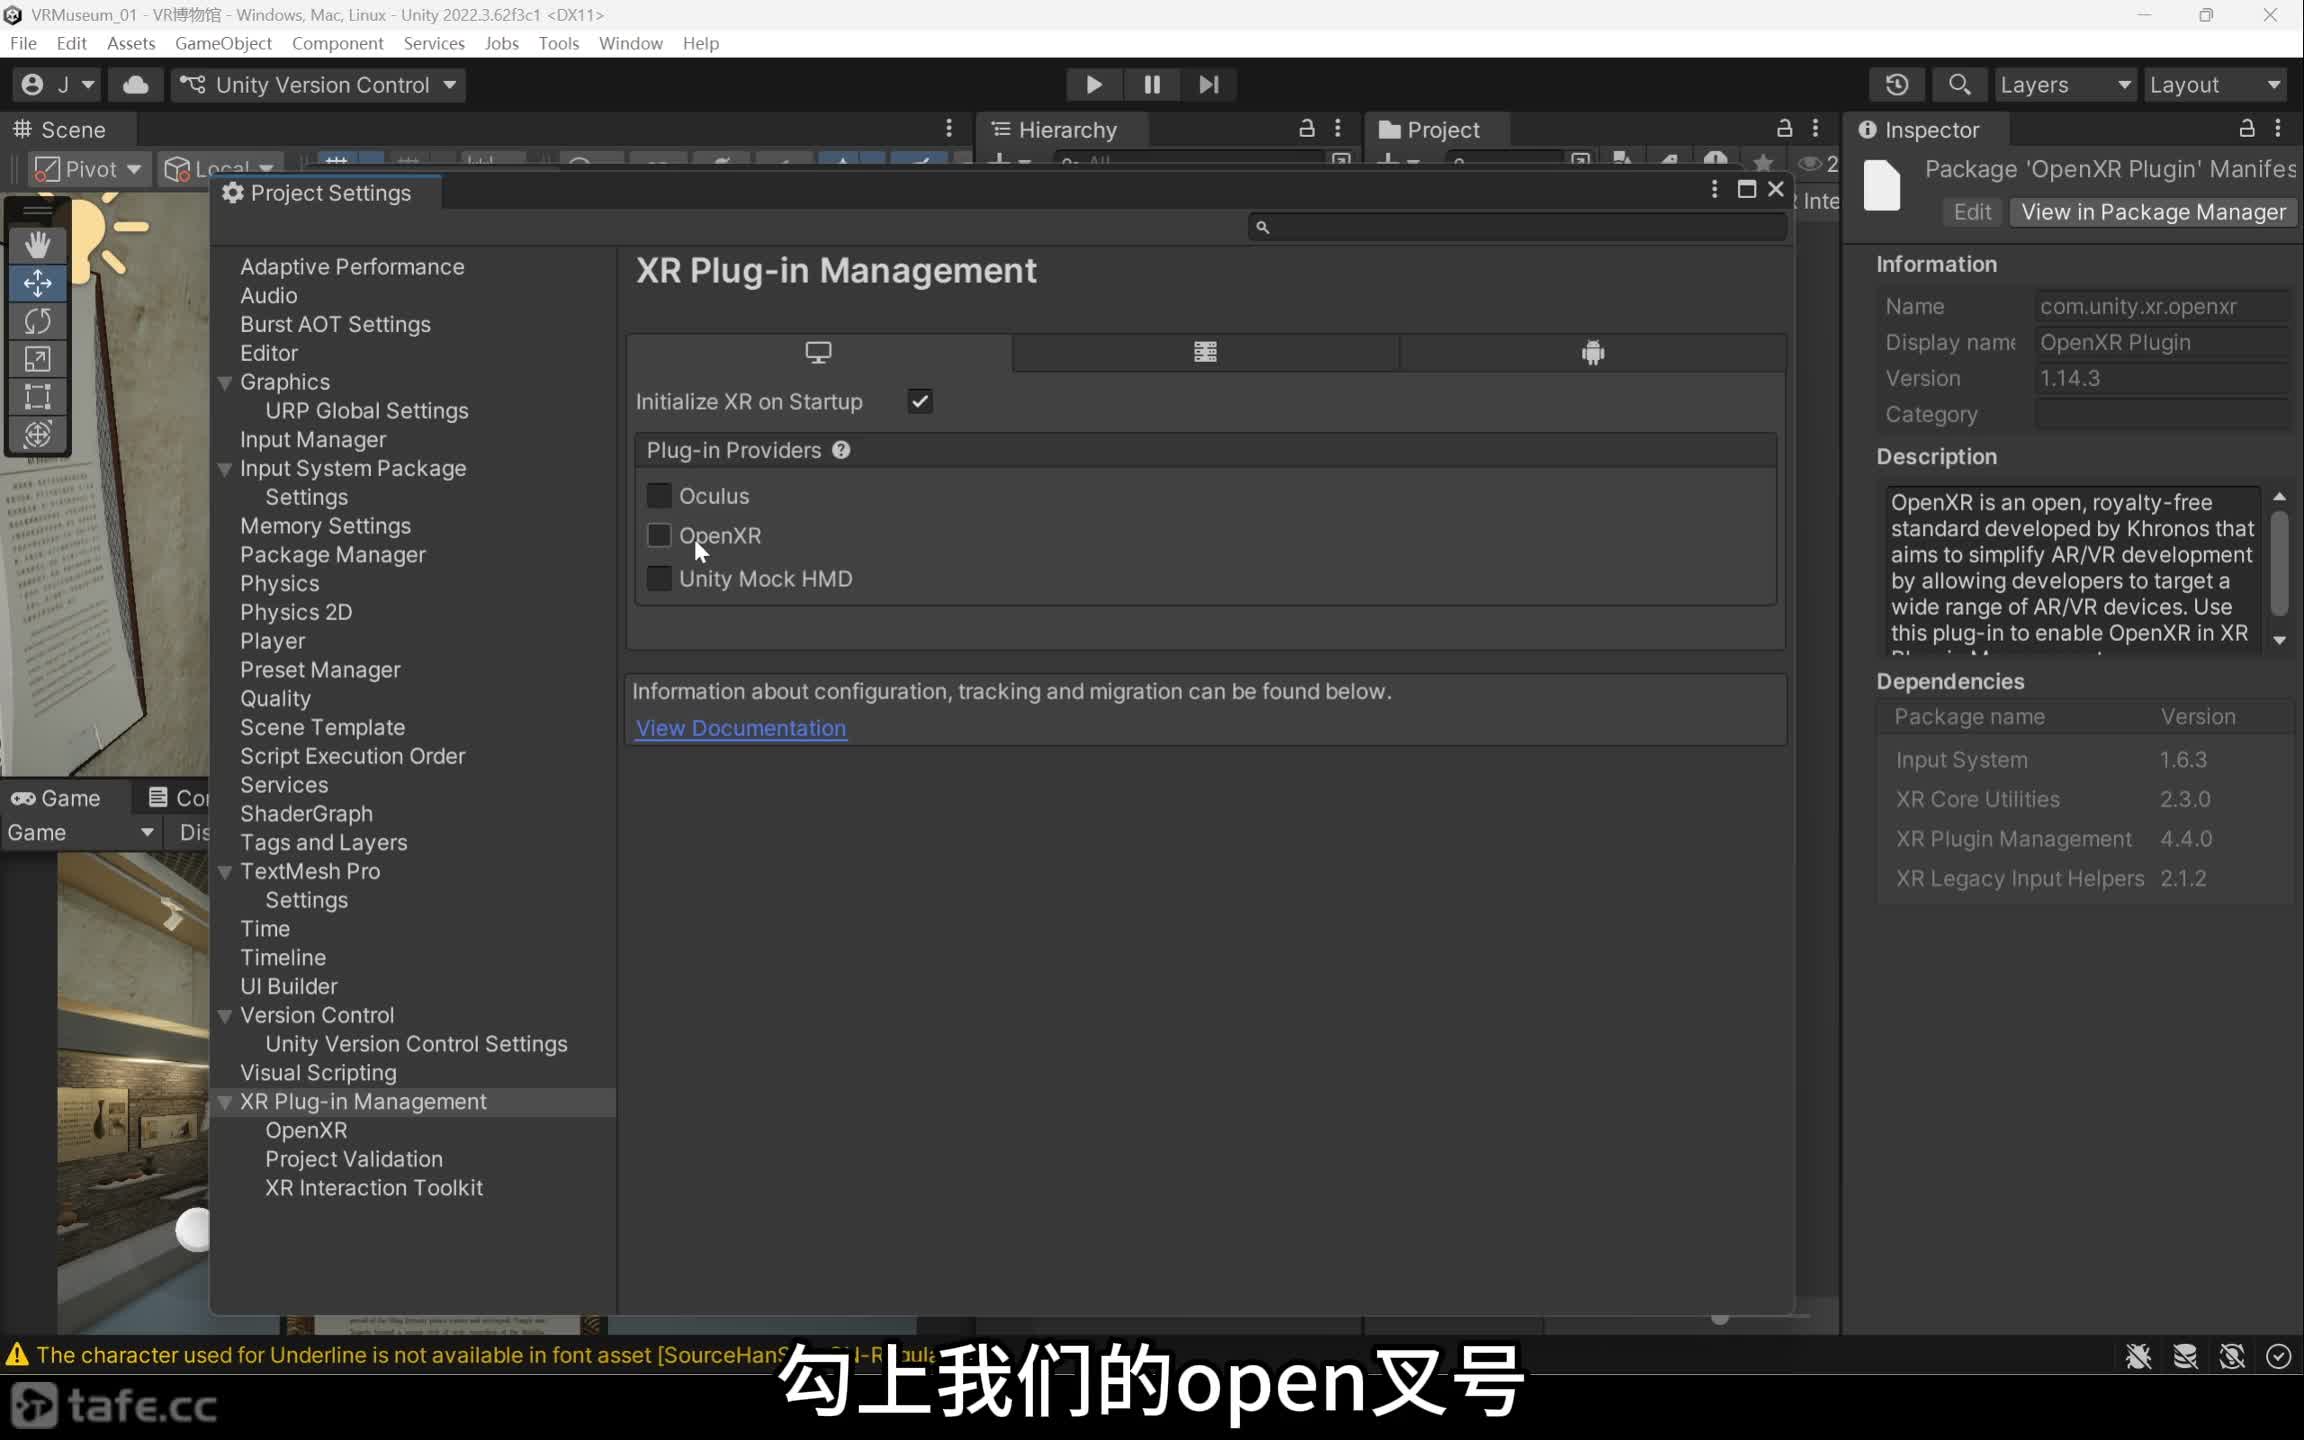Pause the editor playback
The width and height of the screenshot is (2304, 1440).
pyautogui.click(x=1152, y=85)
